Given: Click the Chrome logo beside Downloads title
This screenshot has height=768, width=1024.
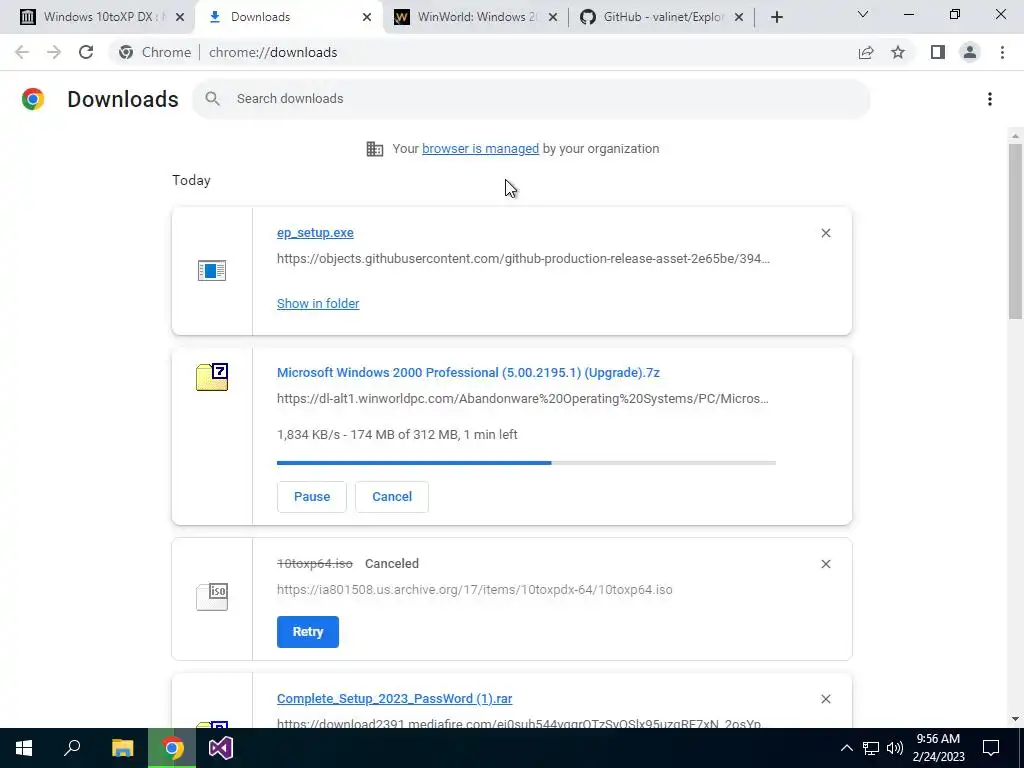Looking at the screenshot, I should click(33, 99).
